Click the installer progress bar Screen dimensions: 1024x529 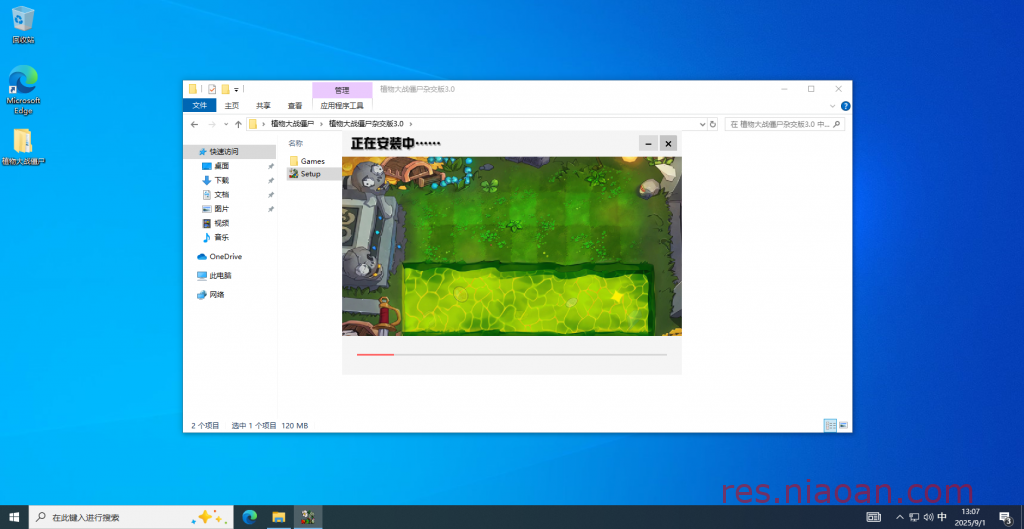pyautogui.click(x=511, y=355)
